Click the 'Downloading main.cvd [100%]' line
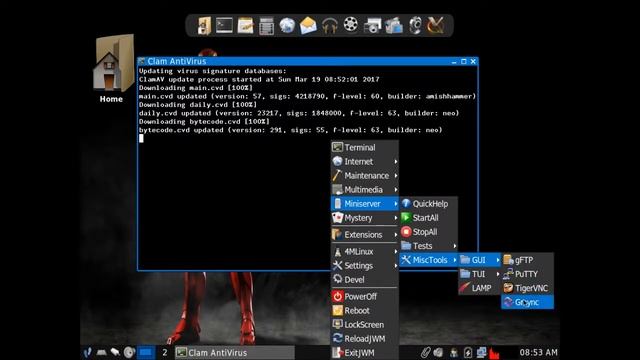This screenshot has width=640, height=360. [196, 88]
